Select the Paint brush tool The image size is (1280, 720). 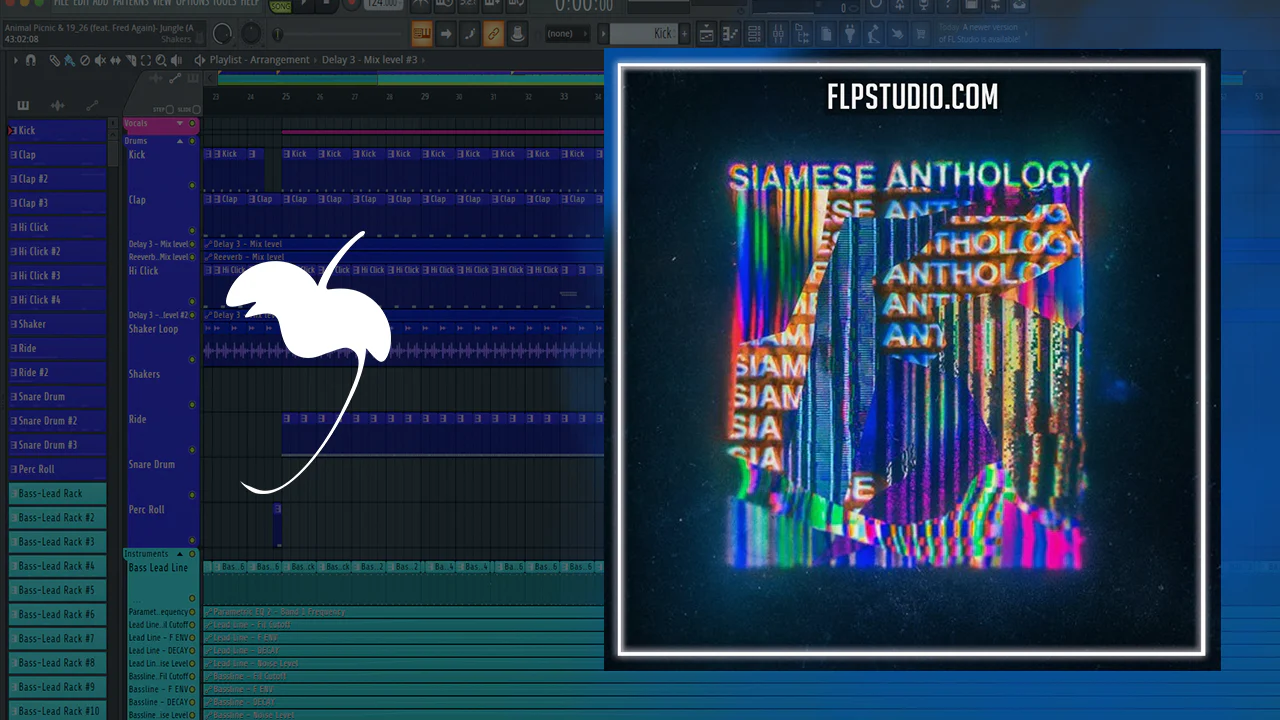coord(68,60)
